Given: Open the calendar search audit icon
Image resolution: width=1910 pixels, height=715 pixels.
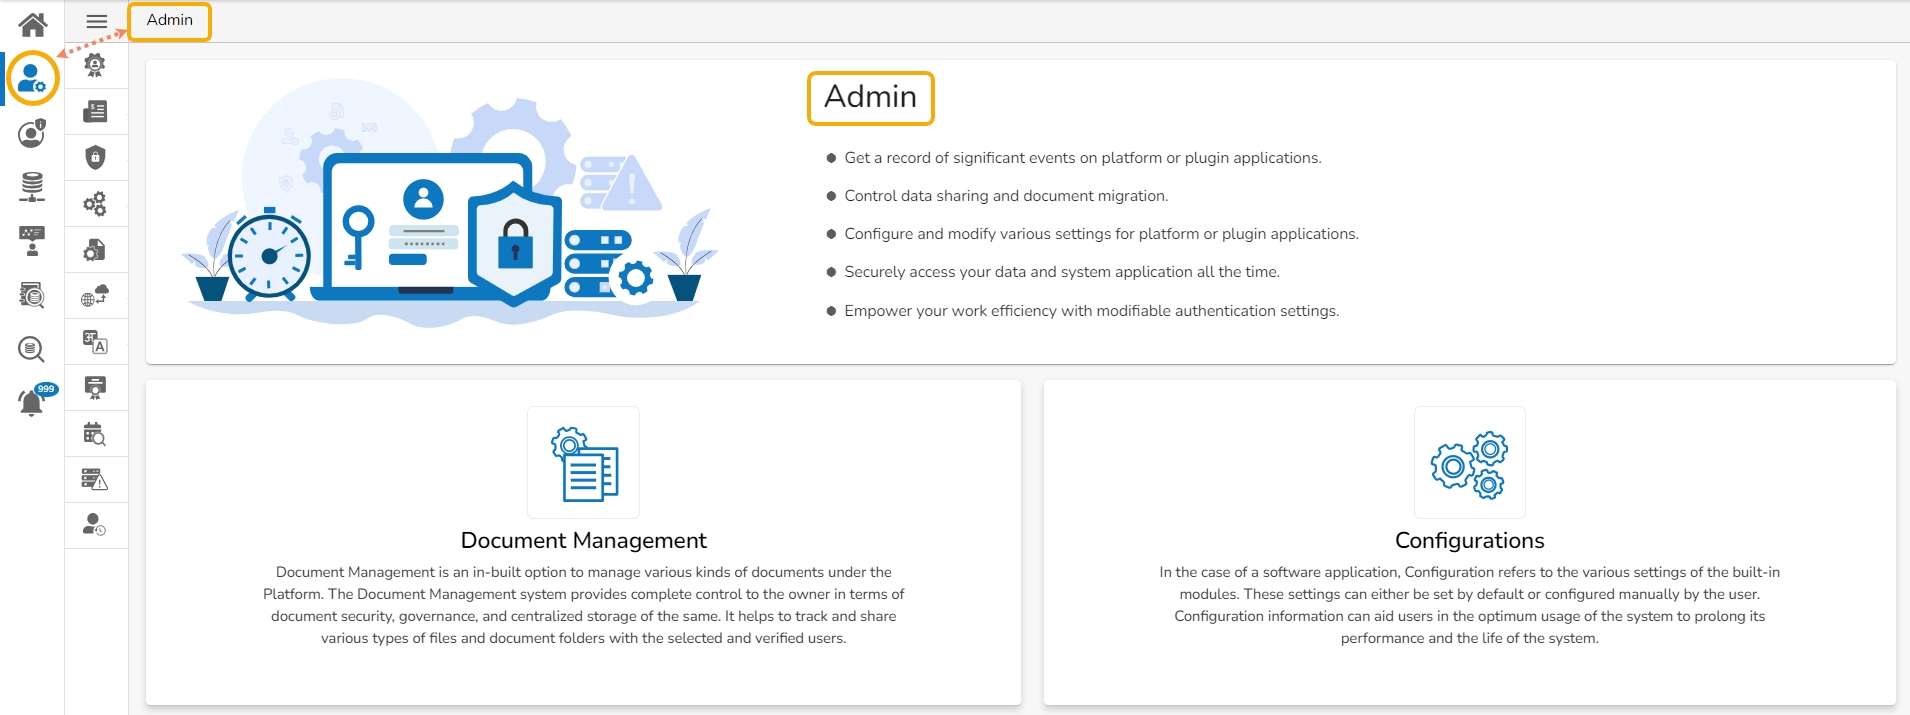Looking at the screenshot, I should (x=95, y=434).
